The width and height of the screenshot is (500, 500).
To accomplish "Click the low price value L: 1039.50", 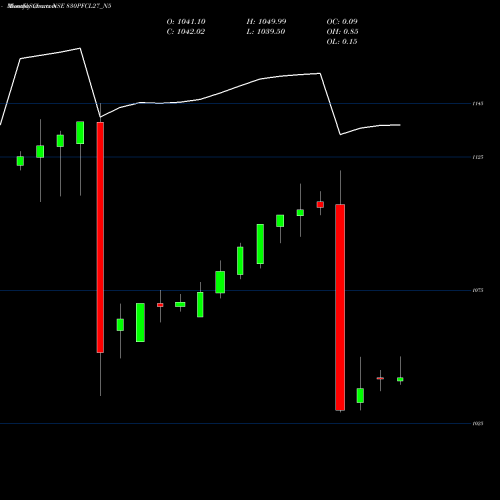I will (x=266, y=32).
